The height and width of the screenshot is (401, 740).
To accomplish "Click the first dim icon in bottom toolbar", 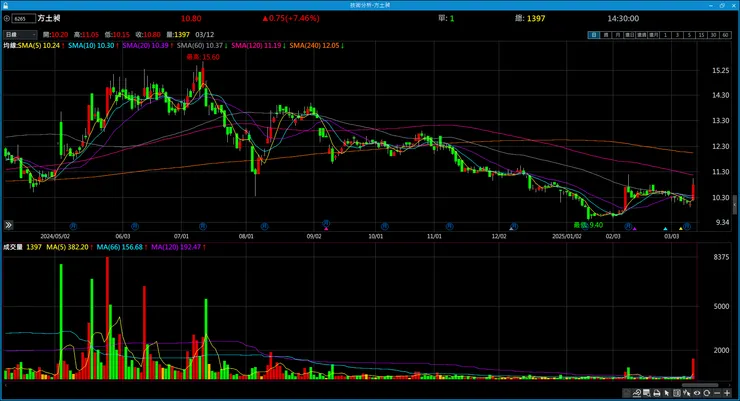I will pos(626,393).
